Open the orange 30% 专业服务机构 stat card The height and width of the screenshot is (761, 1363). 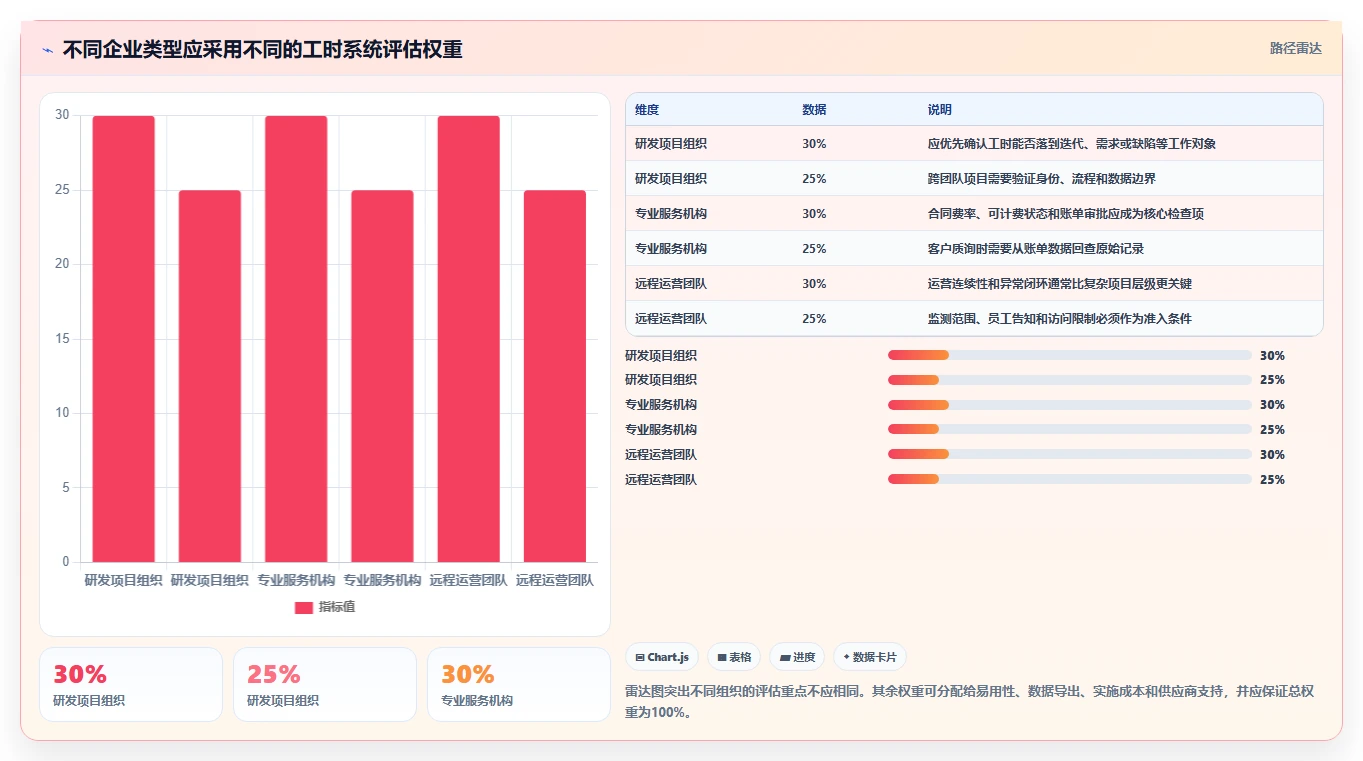click(x=519, y=684)
